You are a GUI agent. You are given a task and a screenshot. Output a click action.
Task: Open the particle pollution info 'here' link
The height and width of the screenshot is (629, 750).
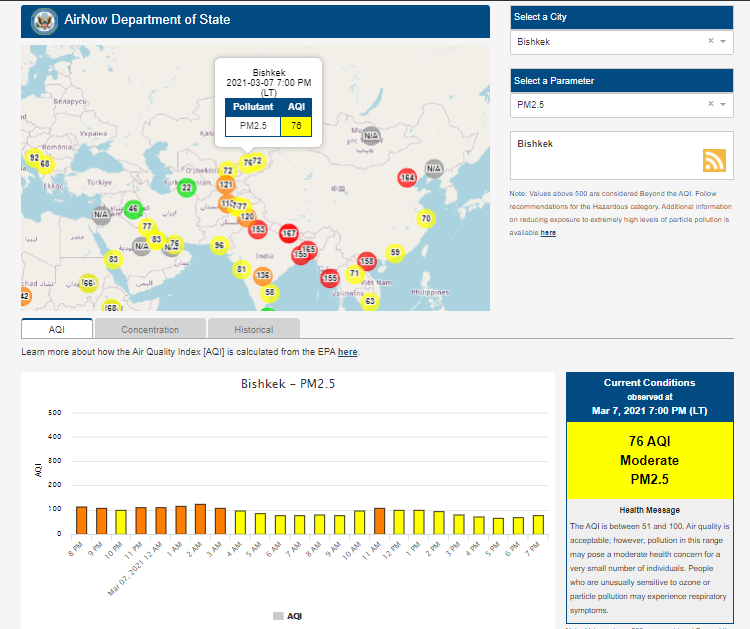[x=548, y=232]
